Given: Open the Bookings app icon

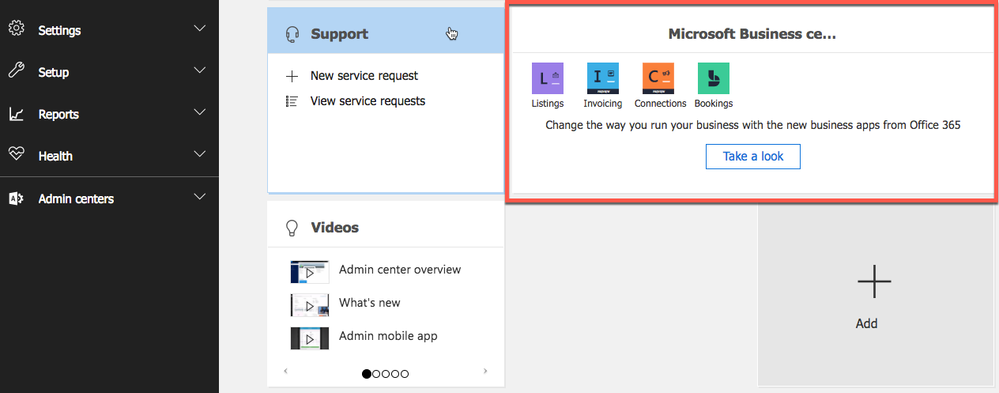Looking at the screenshot, I should click(x=714, y=78).
